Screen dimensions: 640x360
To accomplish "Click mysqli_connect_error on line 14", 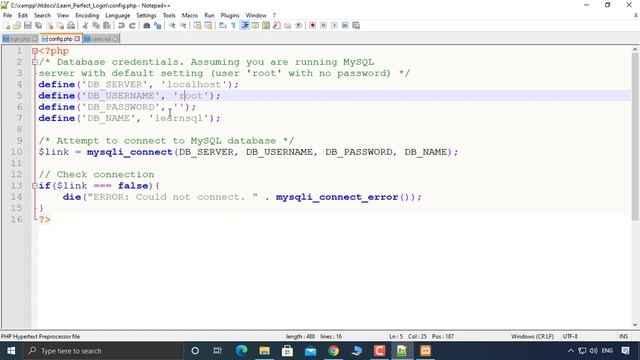I will 337,197.
